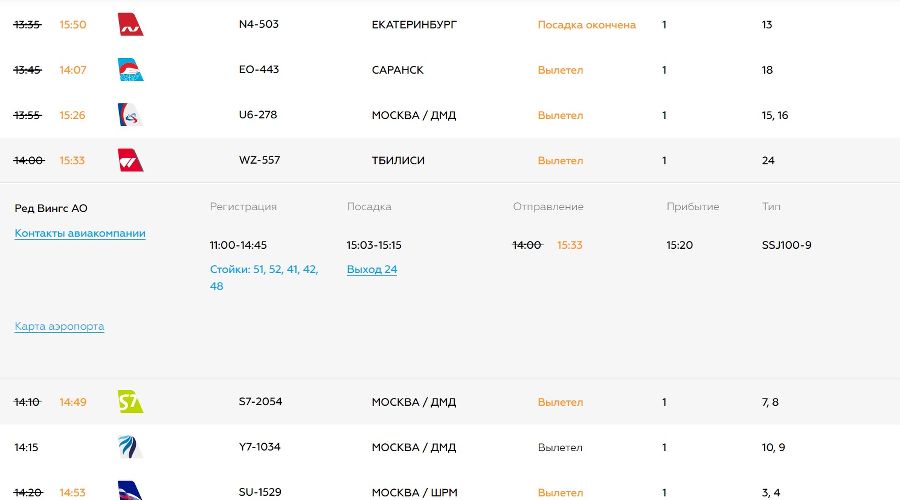The height and width of the screenshot is (500, 900).
Task: Click the SSJ100-9 aircraft type
Action: pos(786,245)
